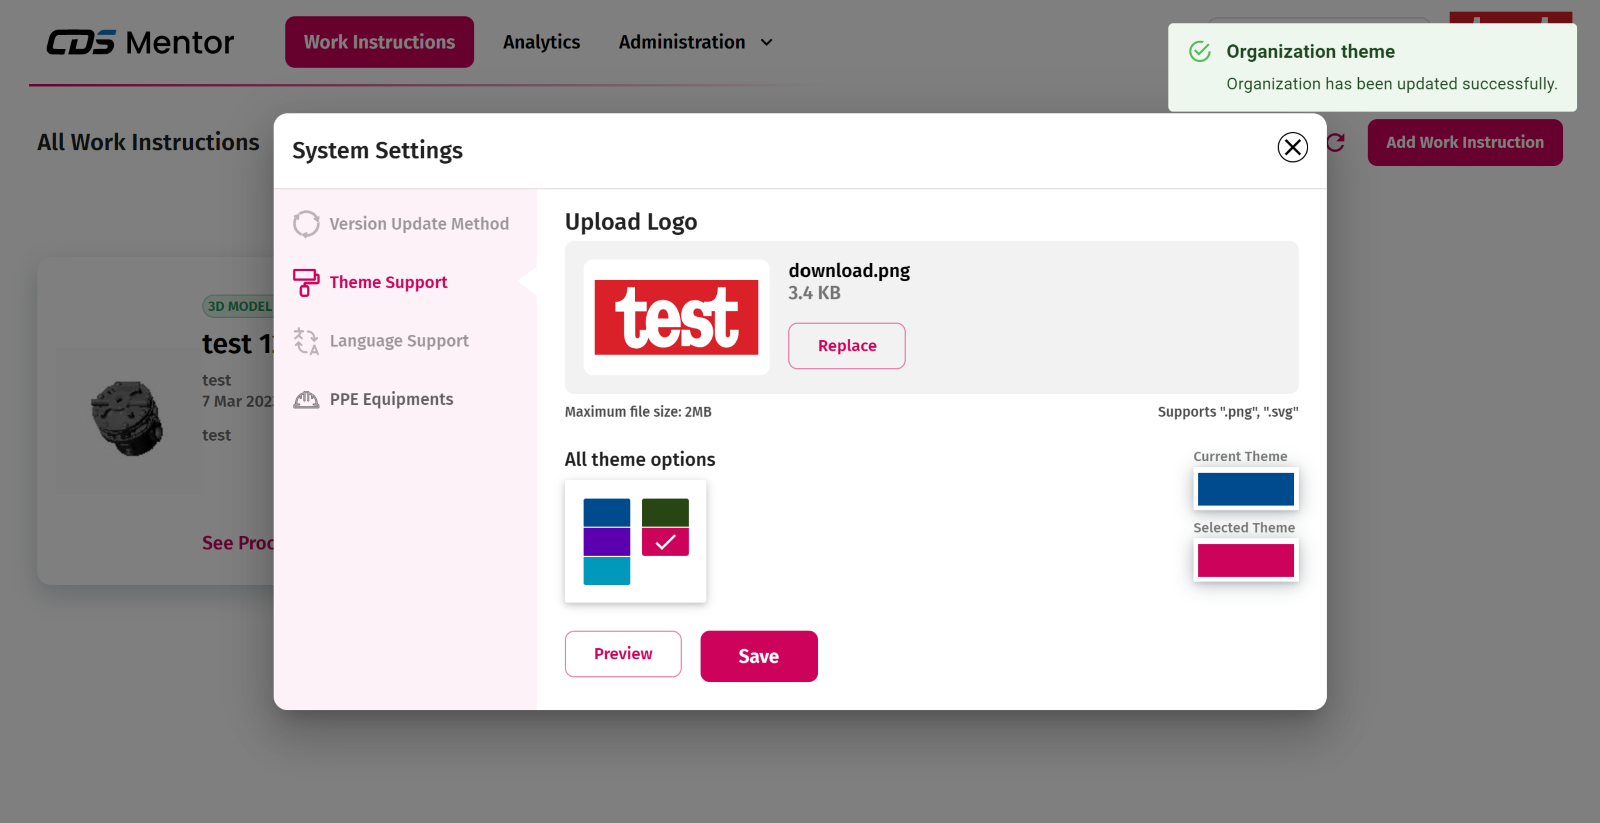Close the System Settings dialog
The width and height of the screenshot is (1600, 823).
[1292, 147]
